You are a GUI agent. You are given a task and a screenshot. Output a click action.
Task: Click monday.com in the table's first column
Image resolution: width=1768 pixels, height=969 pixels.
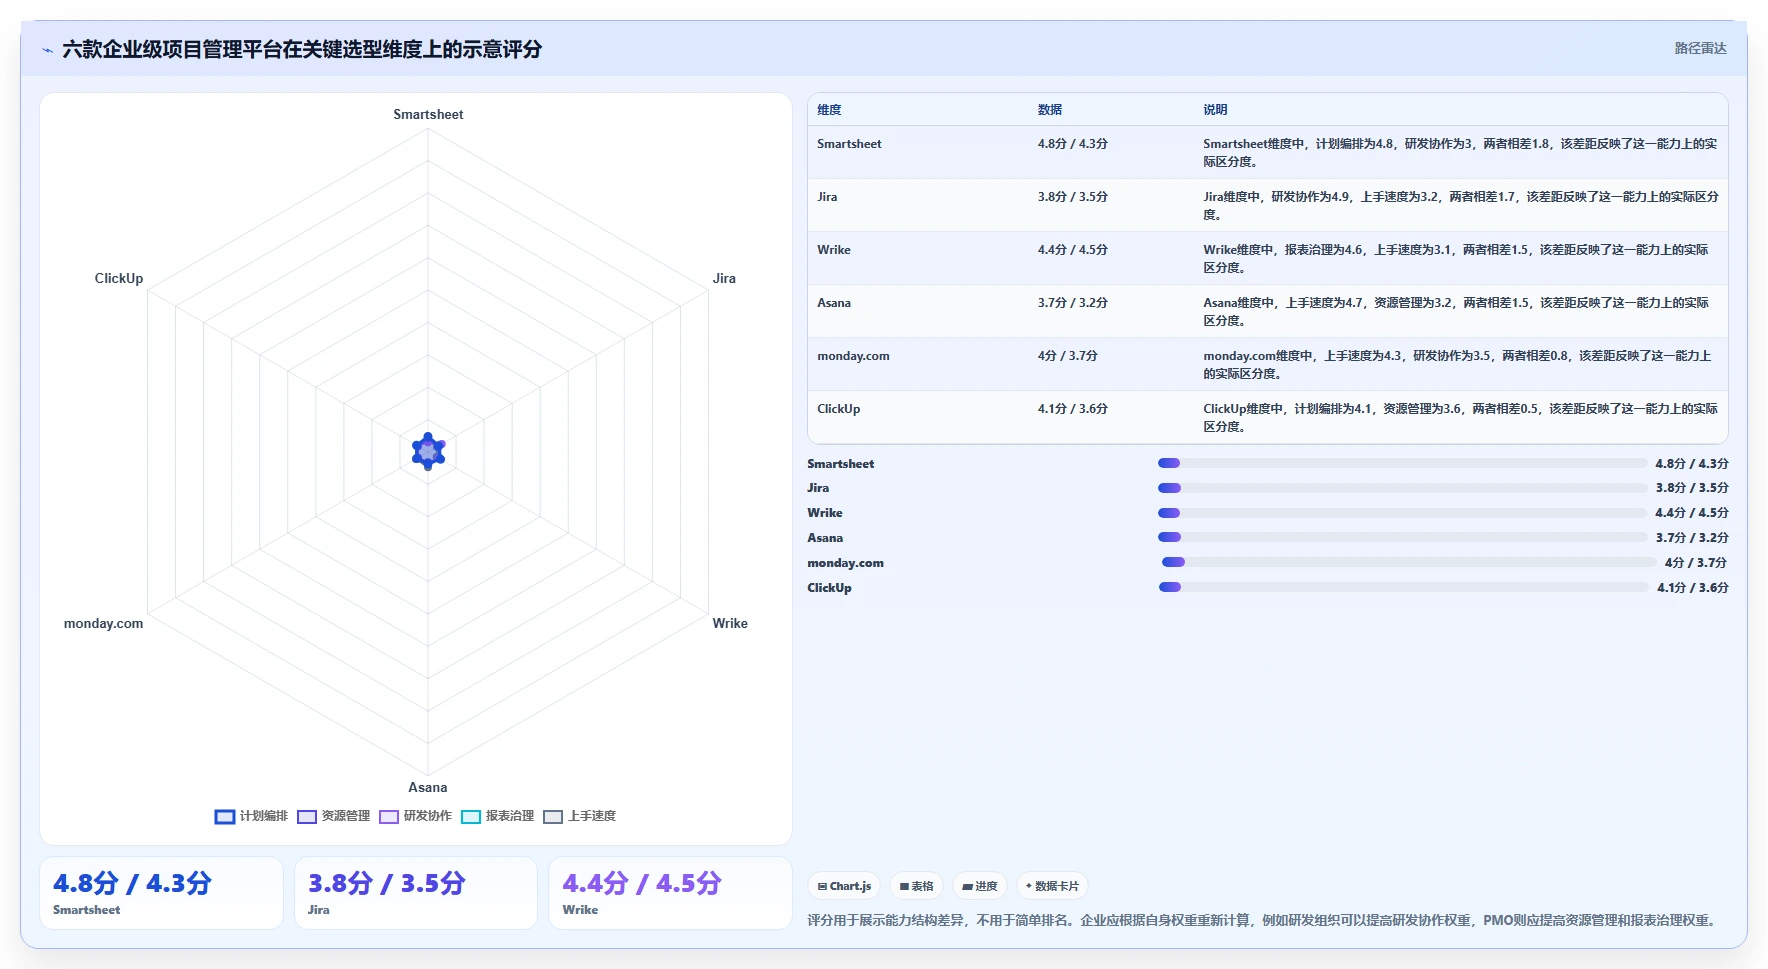coord(853,356)
